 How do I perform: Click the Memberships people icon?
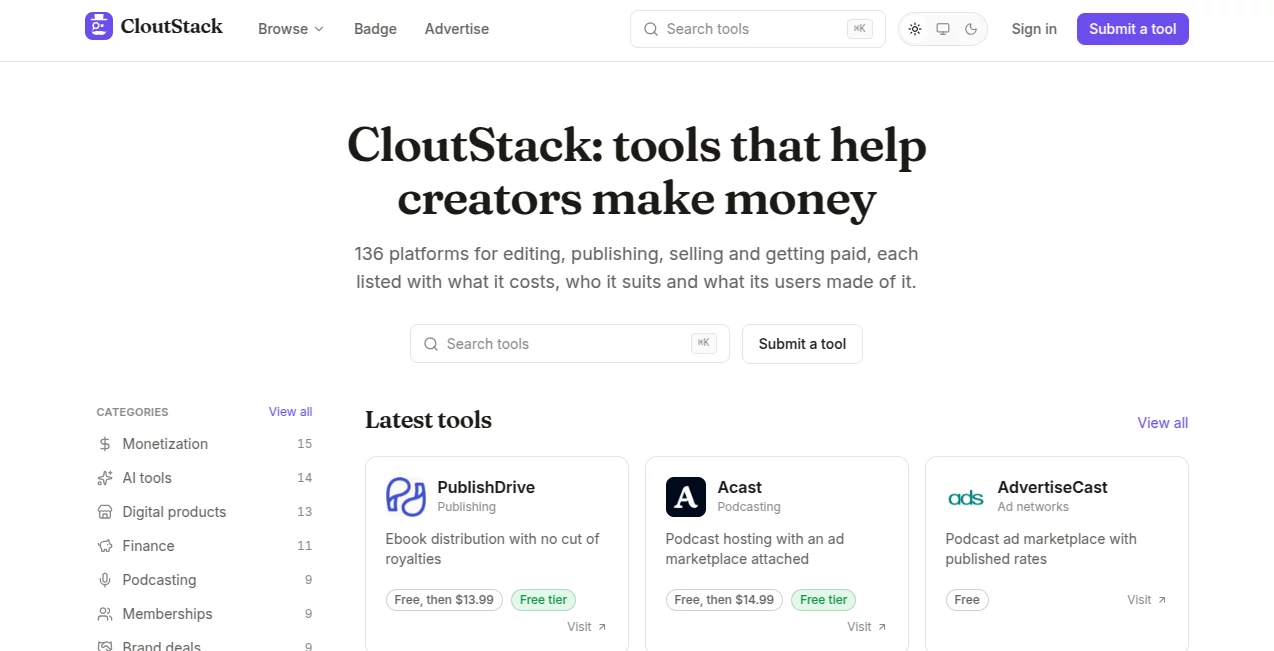(x=105, y=614)
